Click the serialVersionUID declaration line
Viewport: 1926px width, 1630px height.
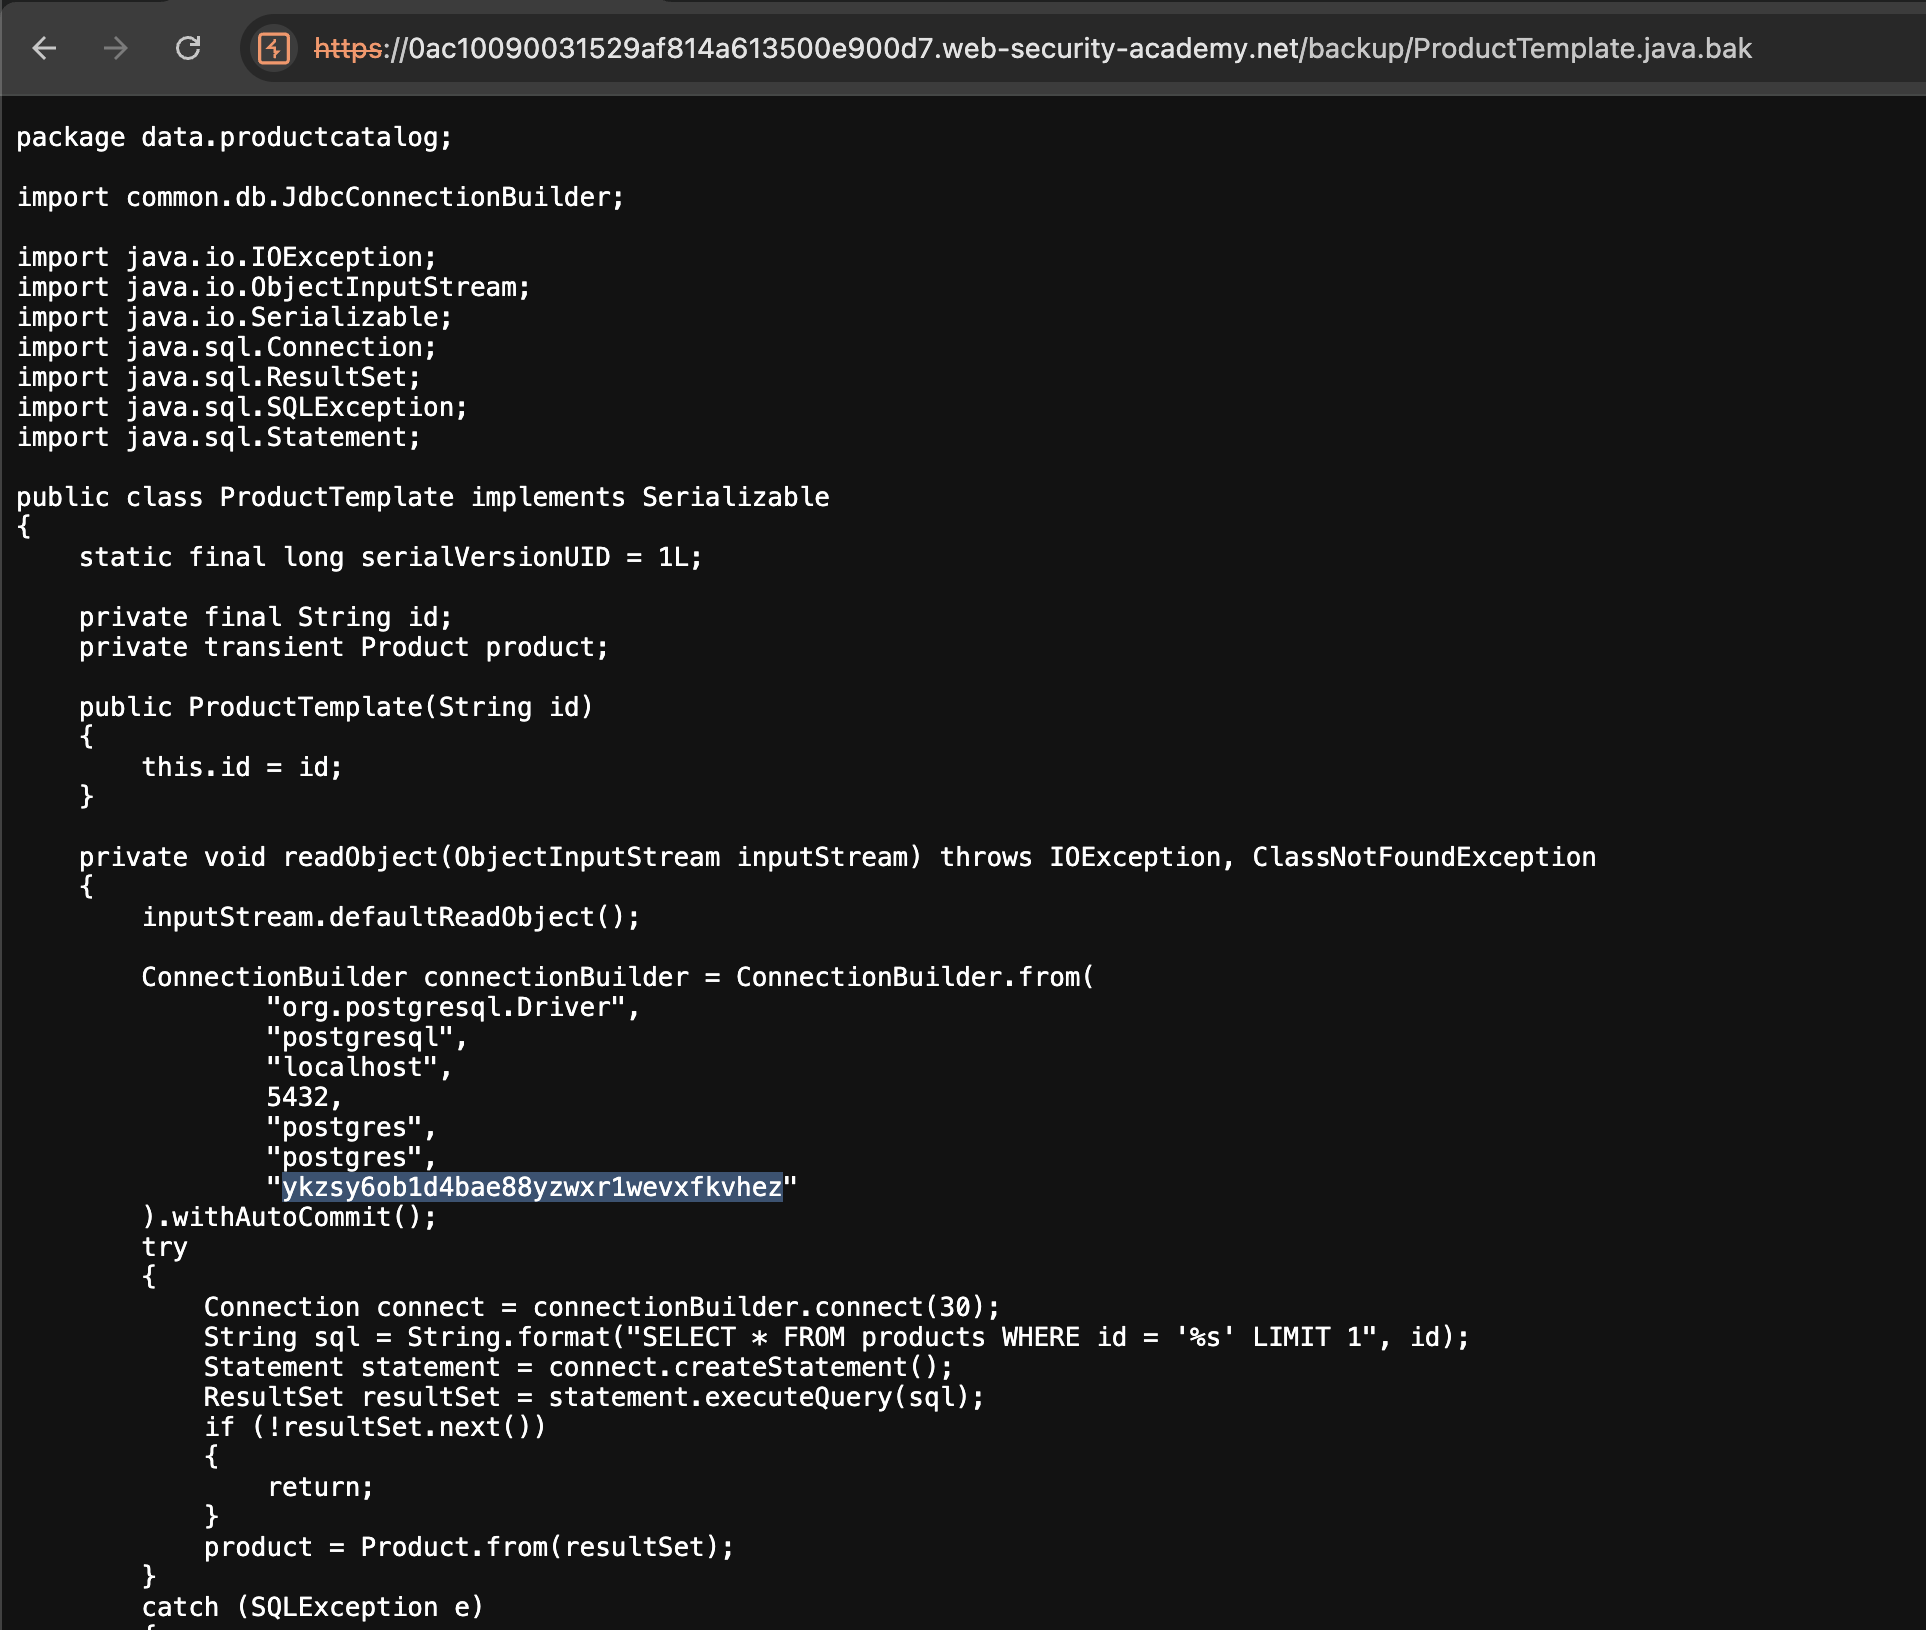(391, 557)
